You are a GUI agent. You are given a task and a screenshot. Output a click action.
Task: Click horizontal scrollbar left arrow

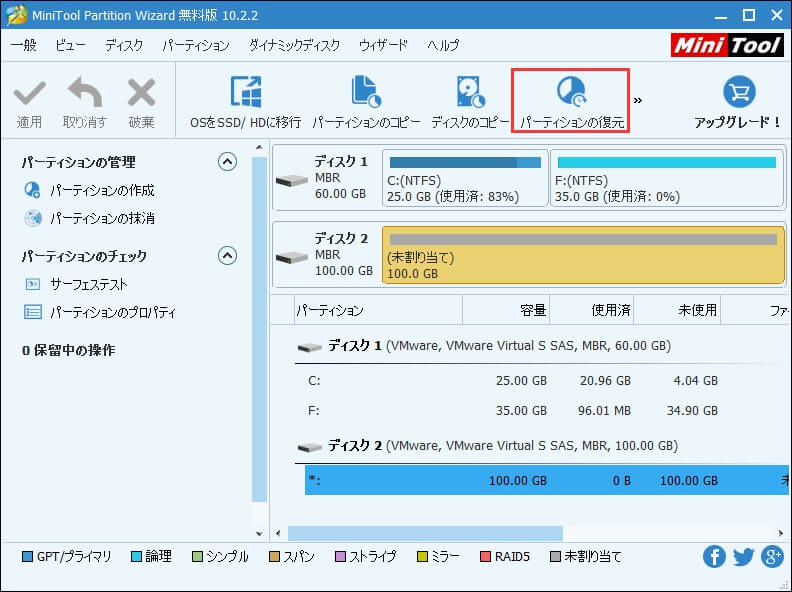pos(278,533)
